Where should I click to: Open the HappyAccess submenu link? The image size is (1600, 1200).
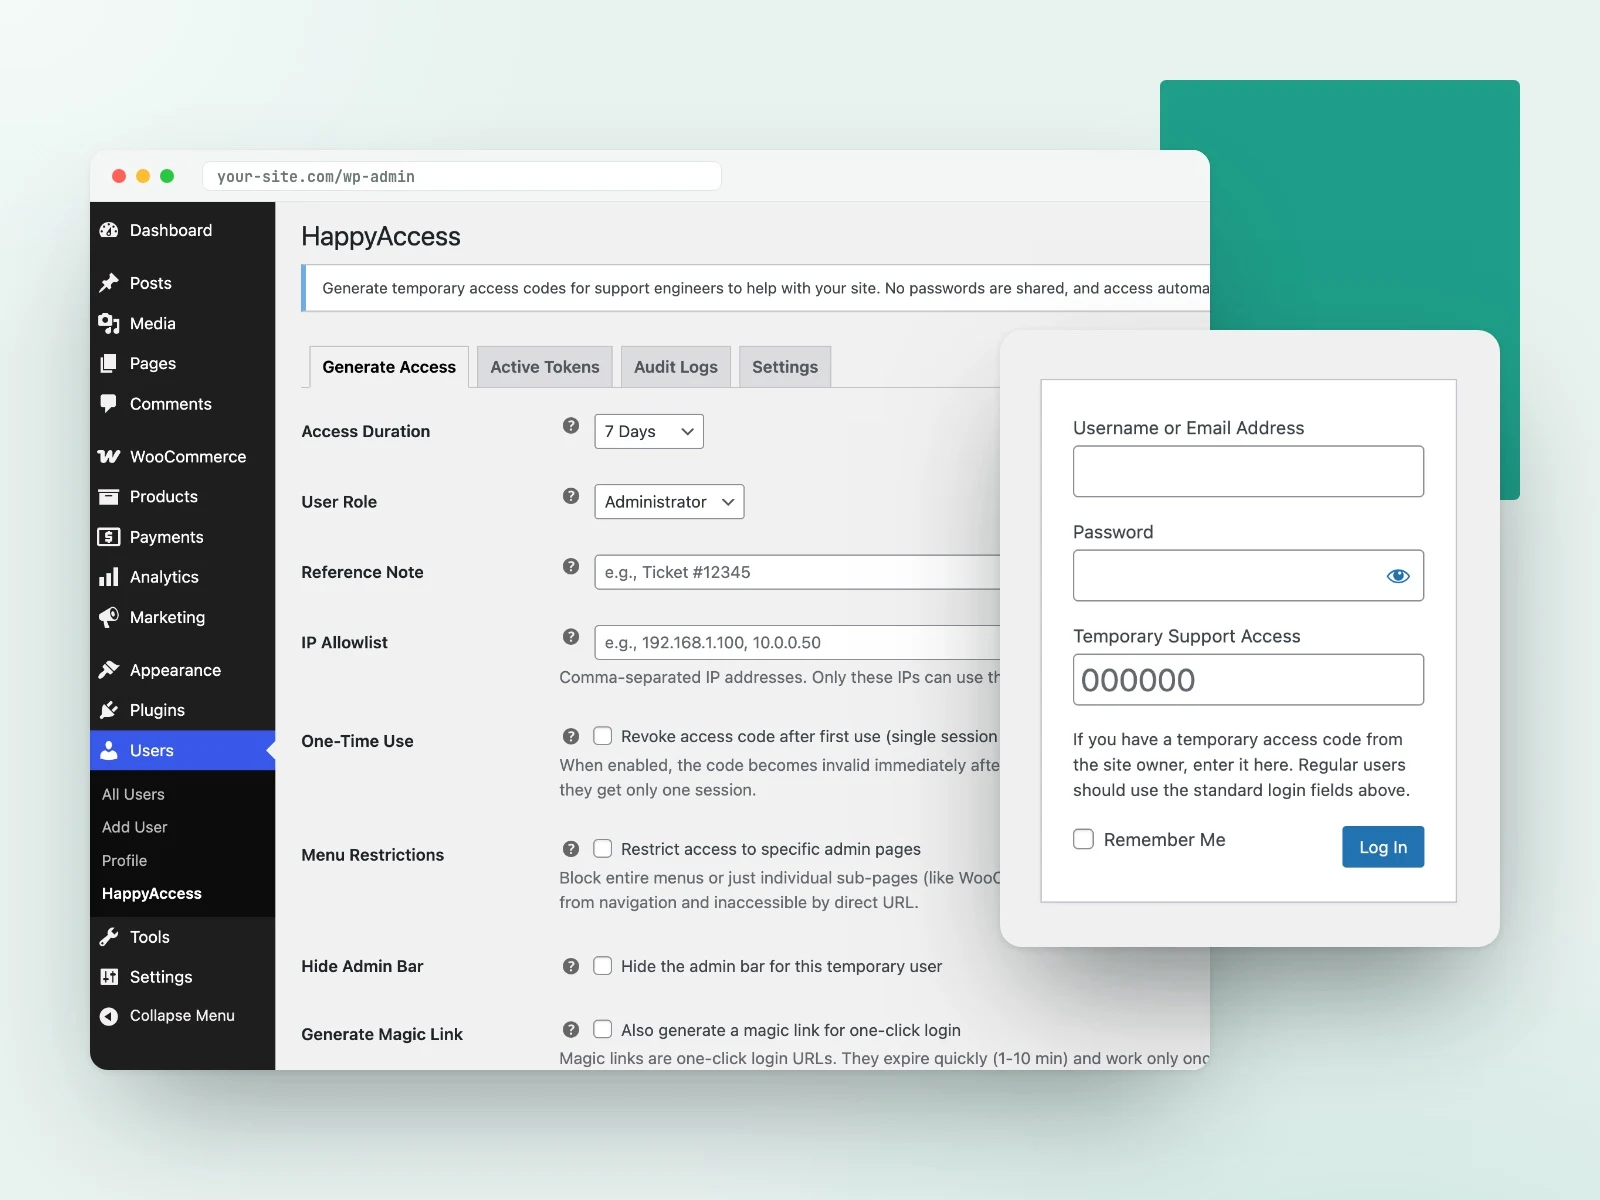point(152,893)
